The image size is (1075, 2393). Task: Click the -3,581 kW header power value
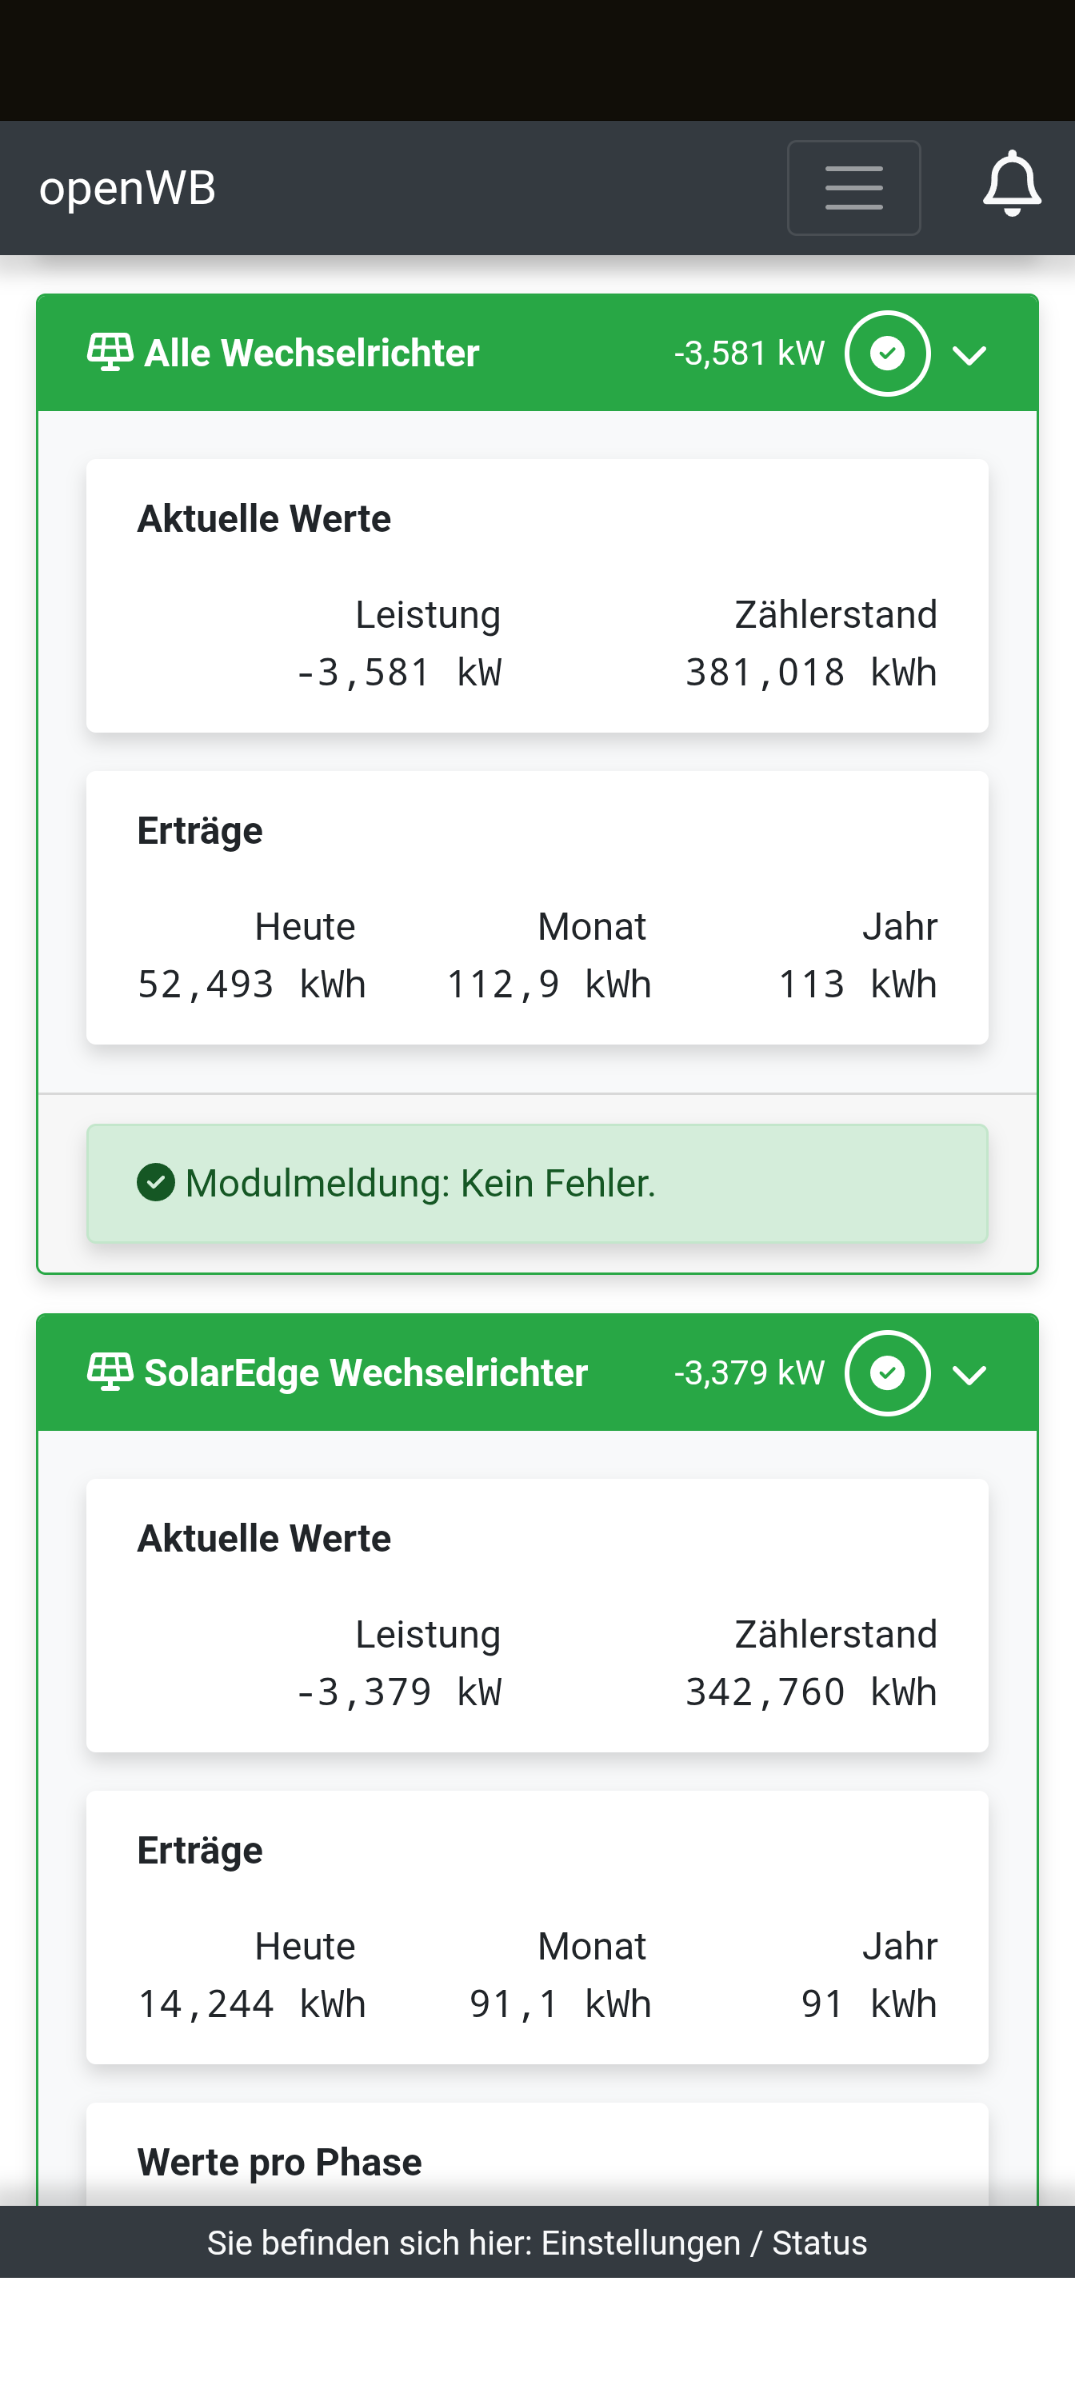coord(749,353)
